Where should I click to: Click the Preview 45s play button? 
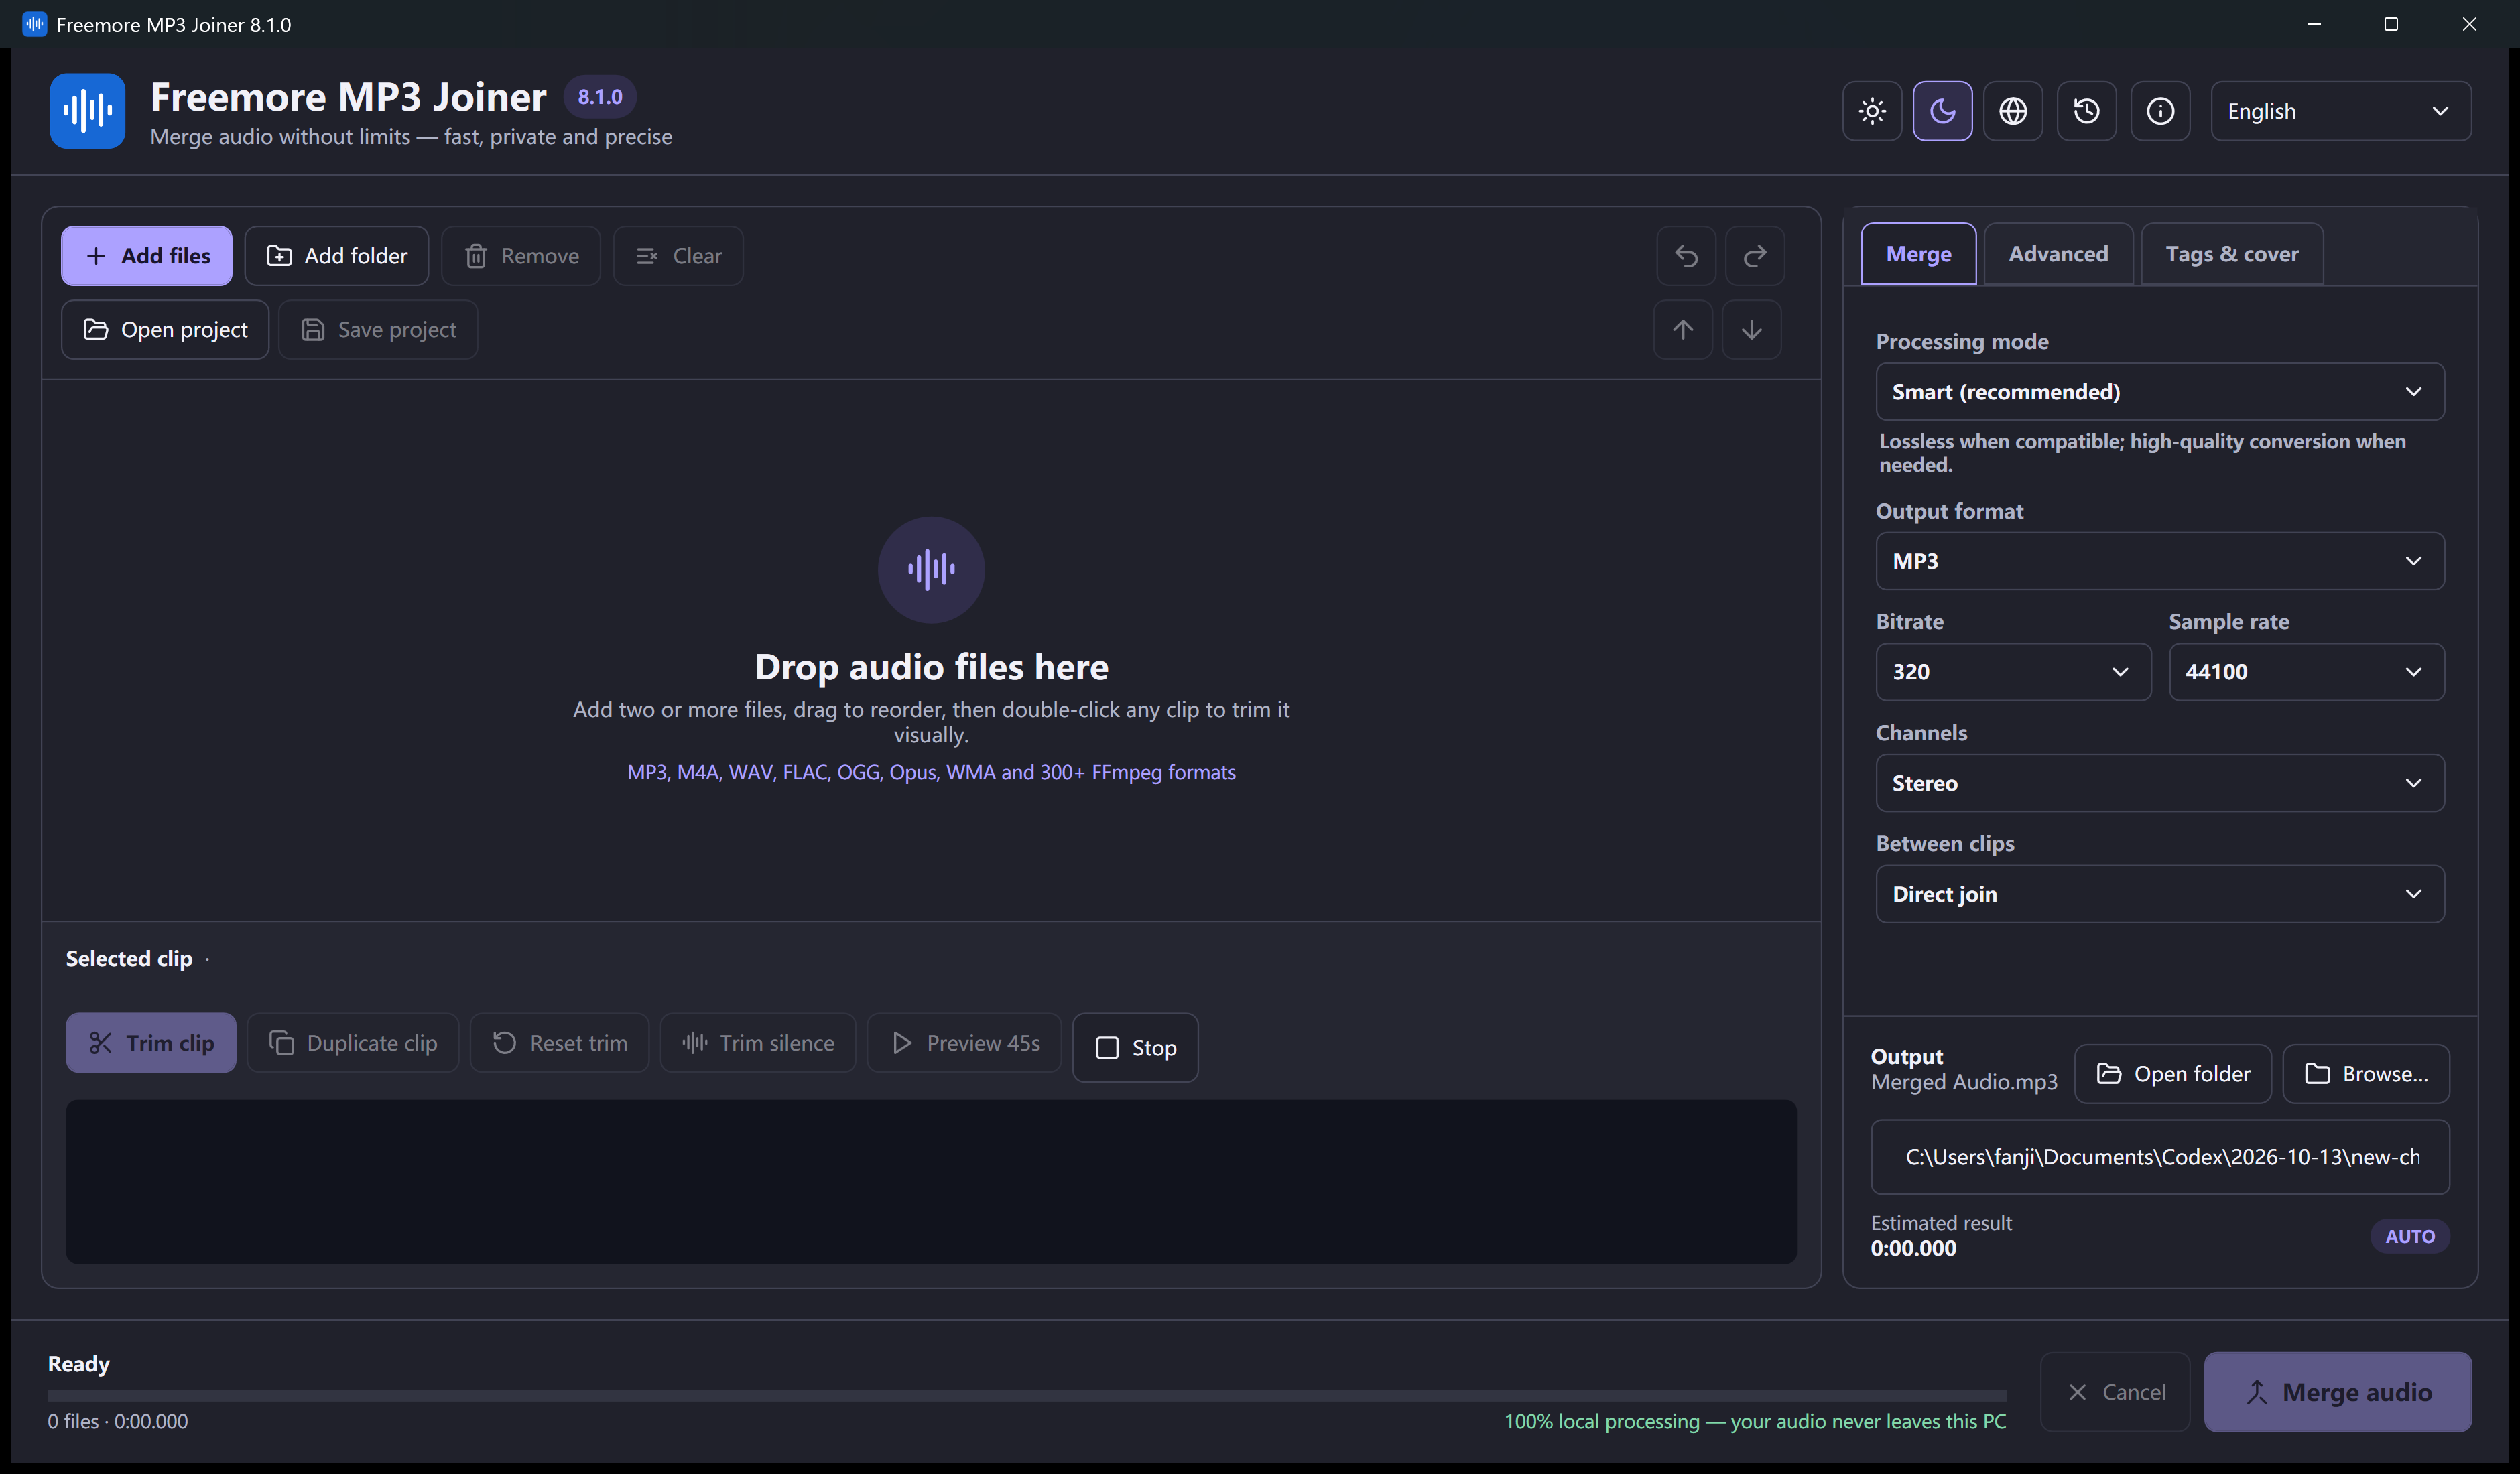coord(964,1043)
